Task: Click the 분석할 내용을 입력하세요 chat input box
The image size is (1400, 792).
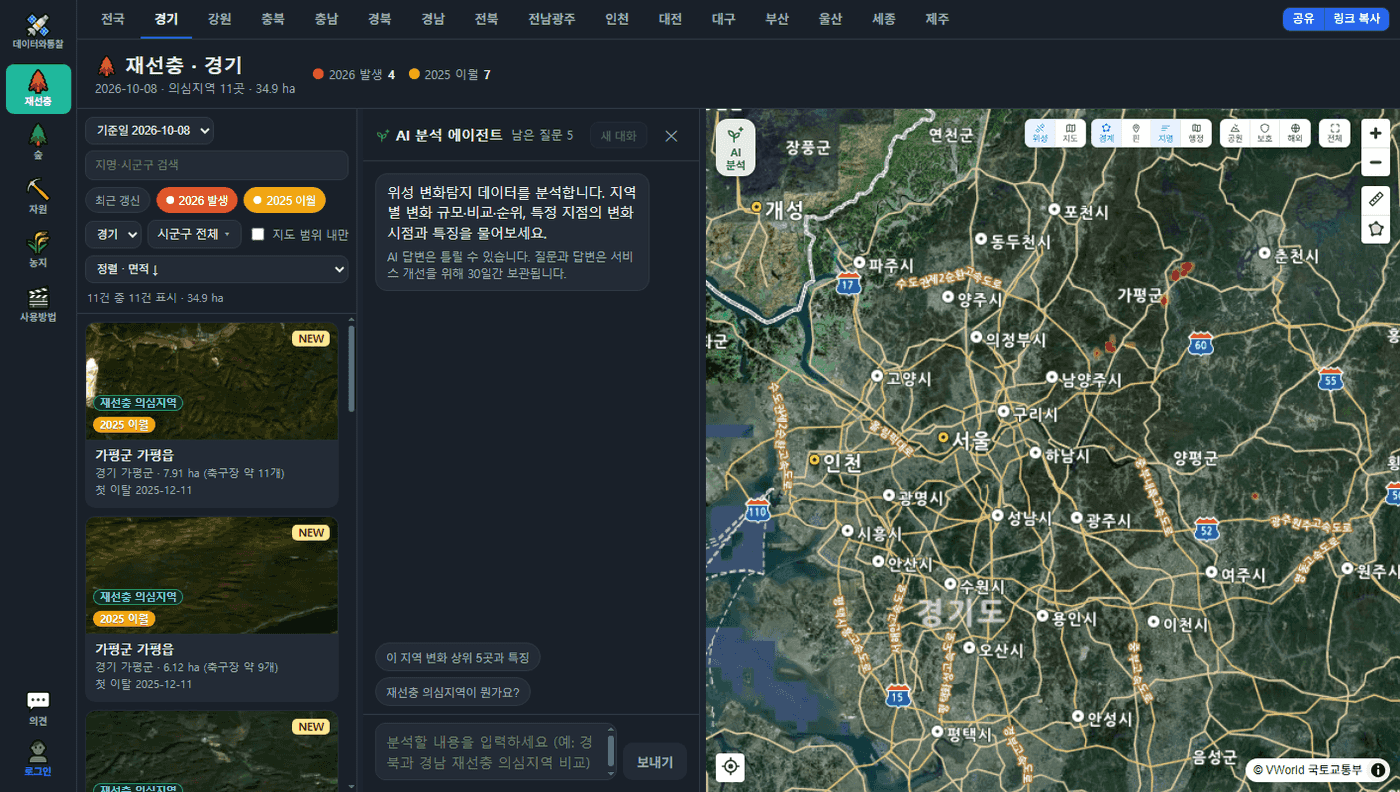Action: click(x=496, y=752)
